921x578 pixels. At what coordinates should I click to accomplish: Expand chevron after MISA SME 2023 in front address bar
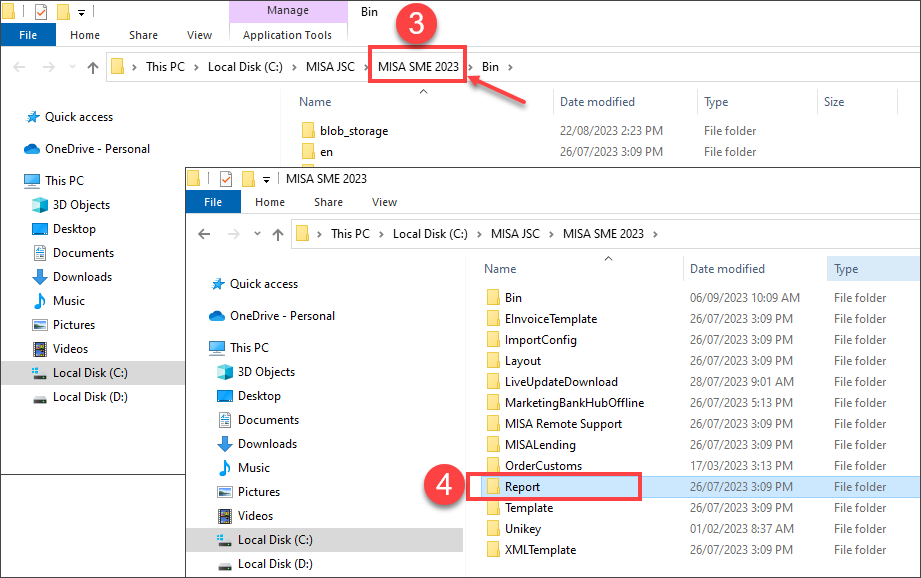[655, 234]
